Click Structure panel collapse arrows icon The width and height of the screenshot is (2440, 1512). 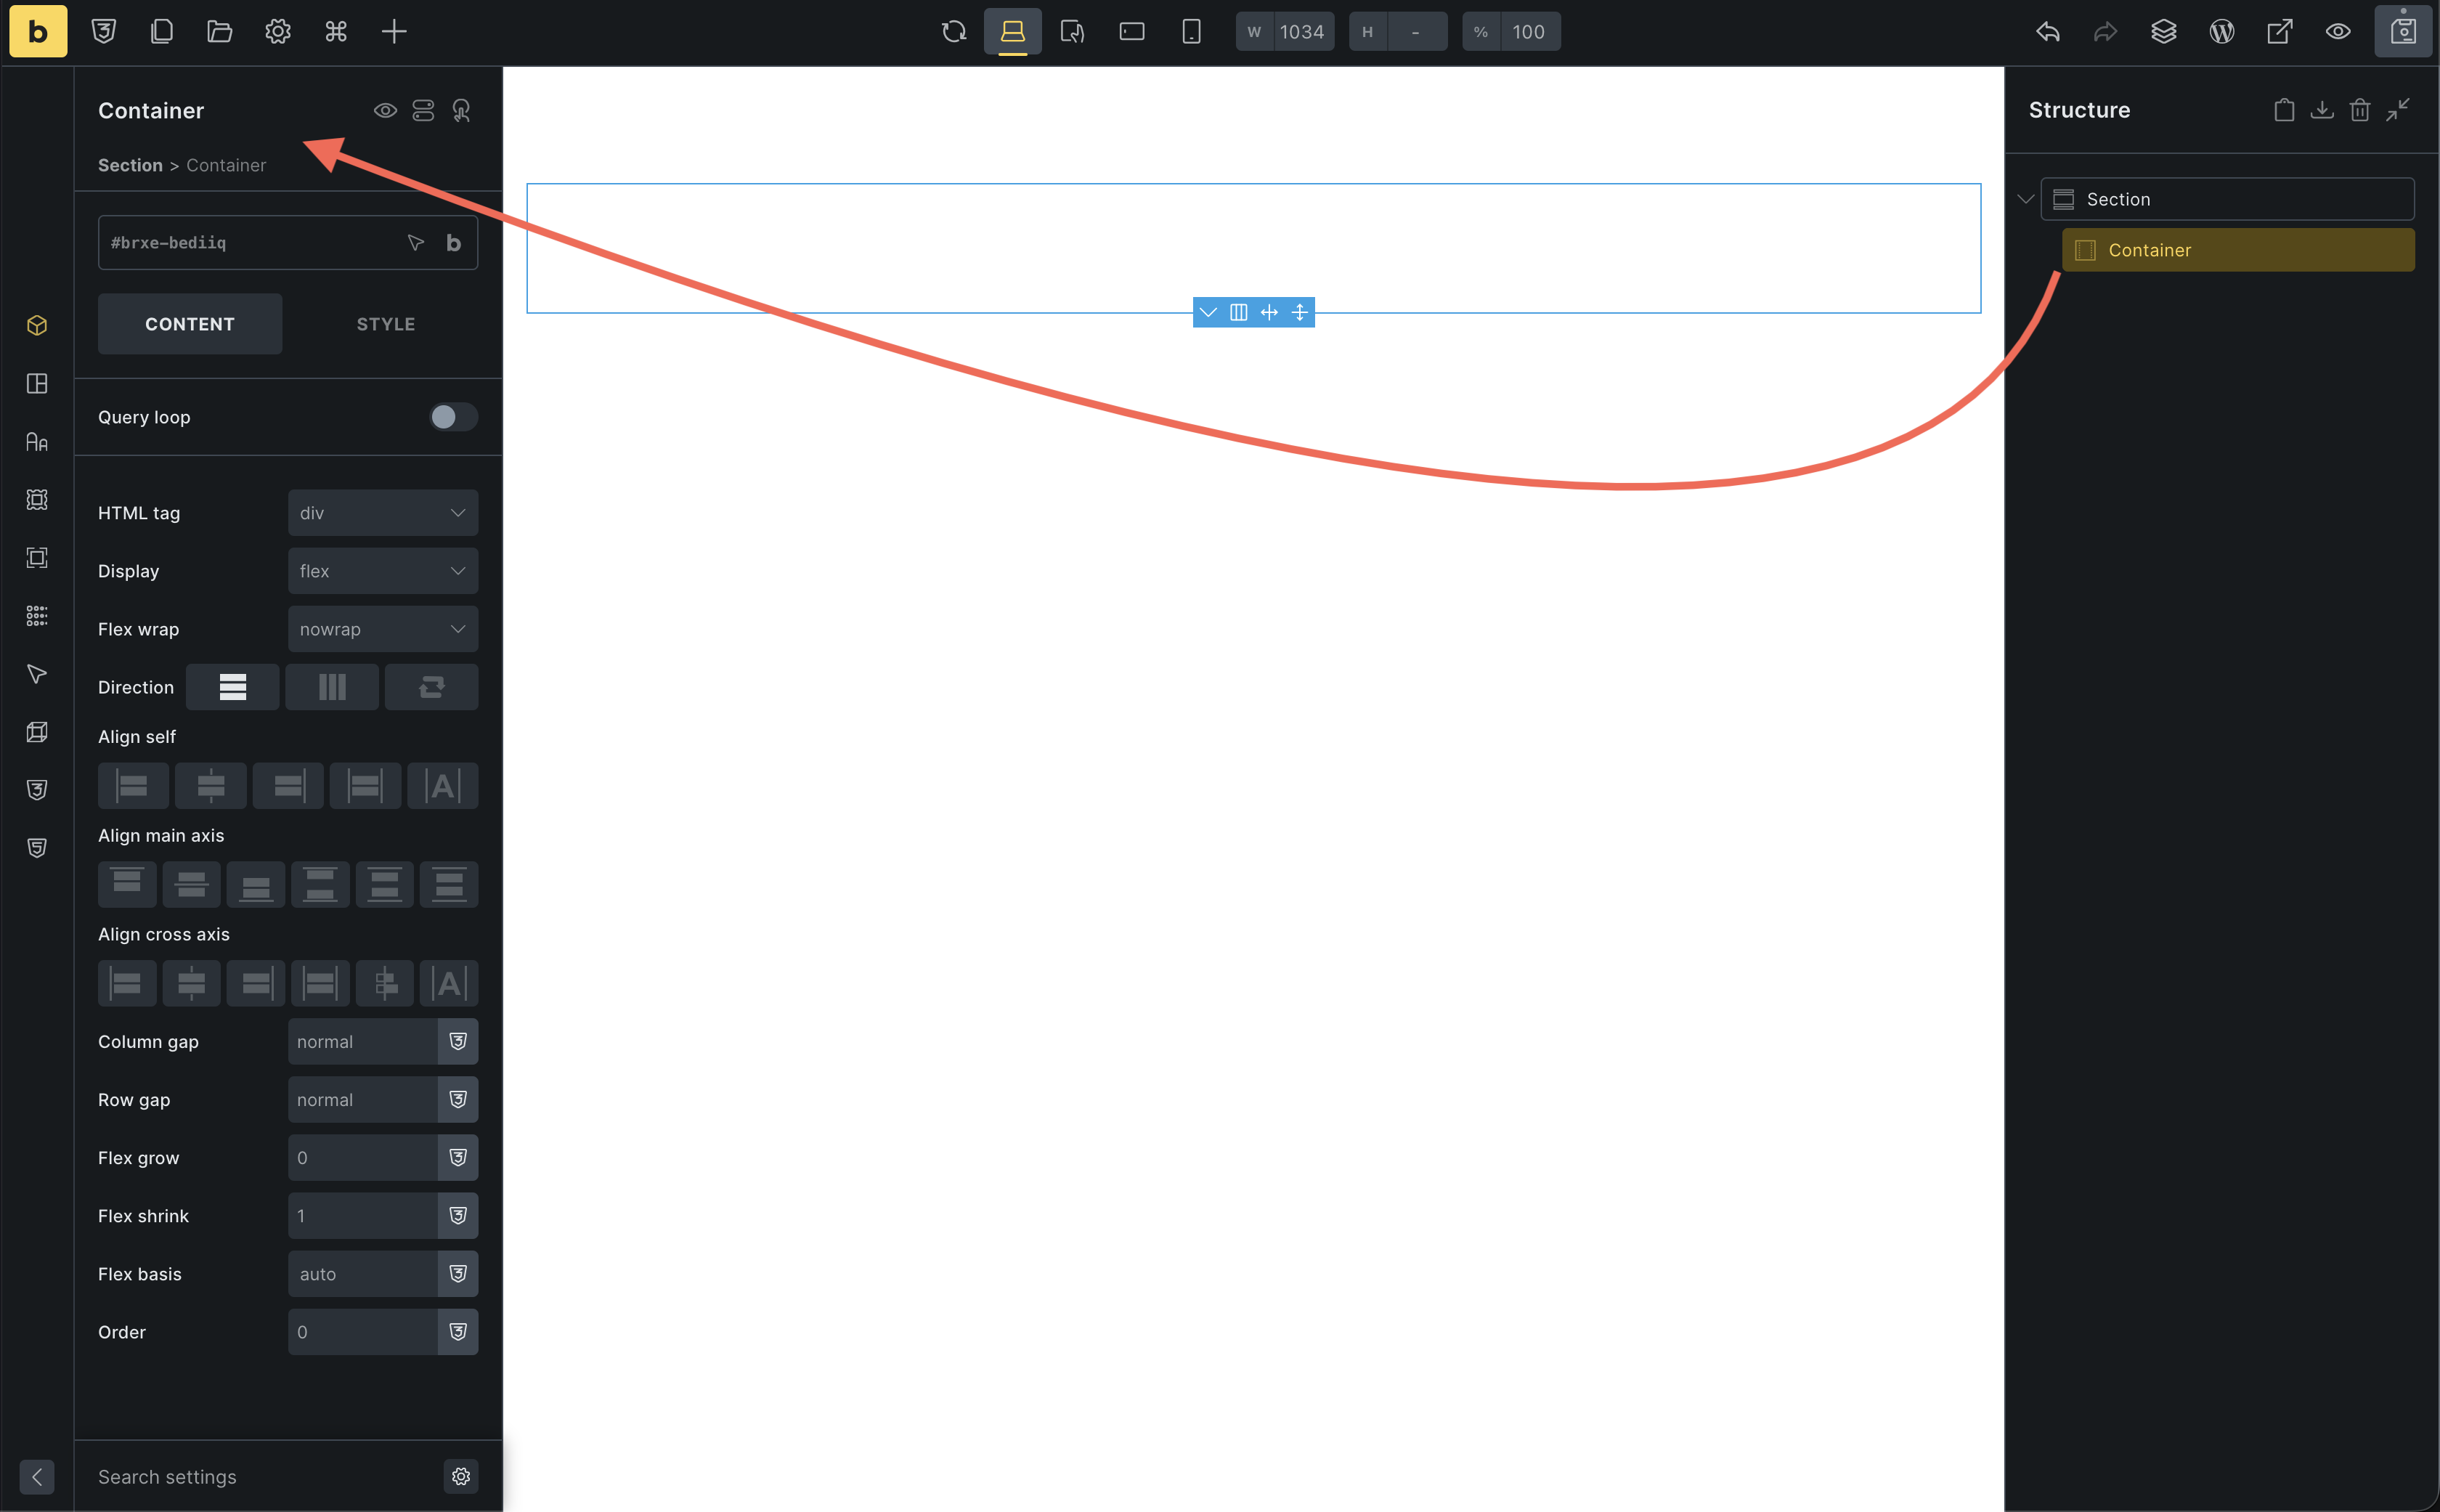(2398, 110)
